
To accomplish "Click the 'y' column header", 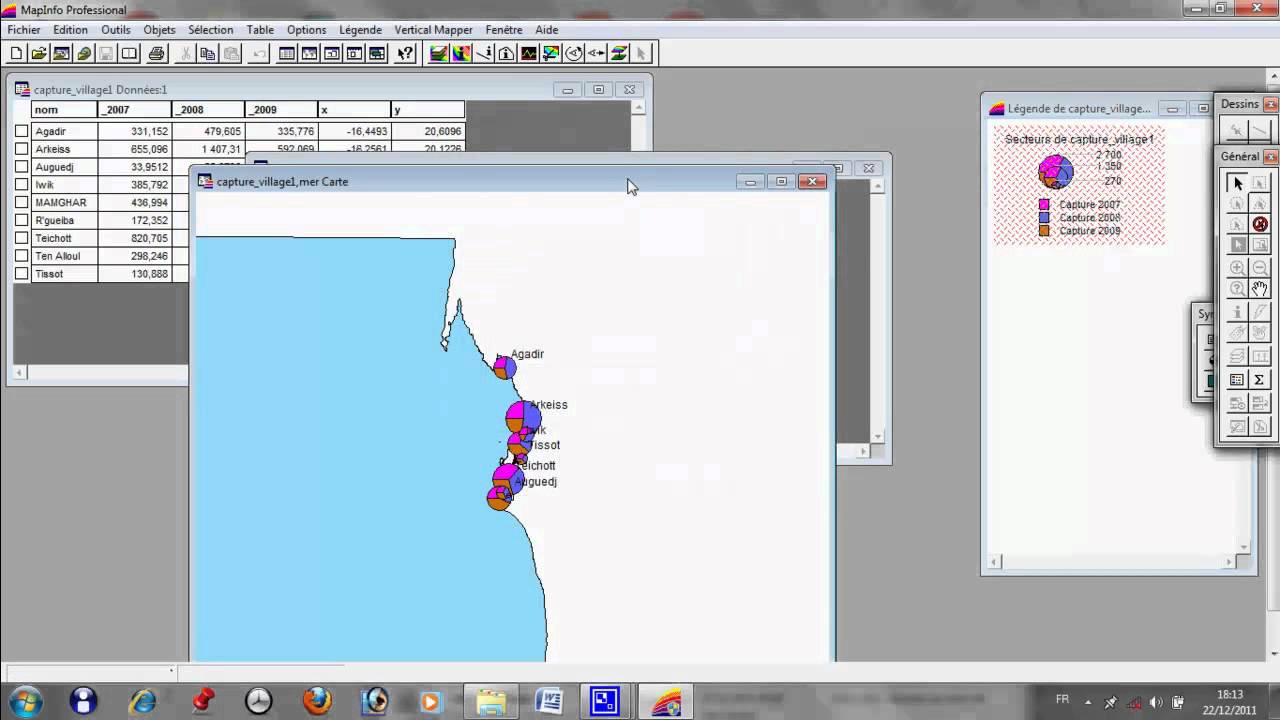I will 428,110.
